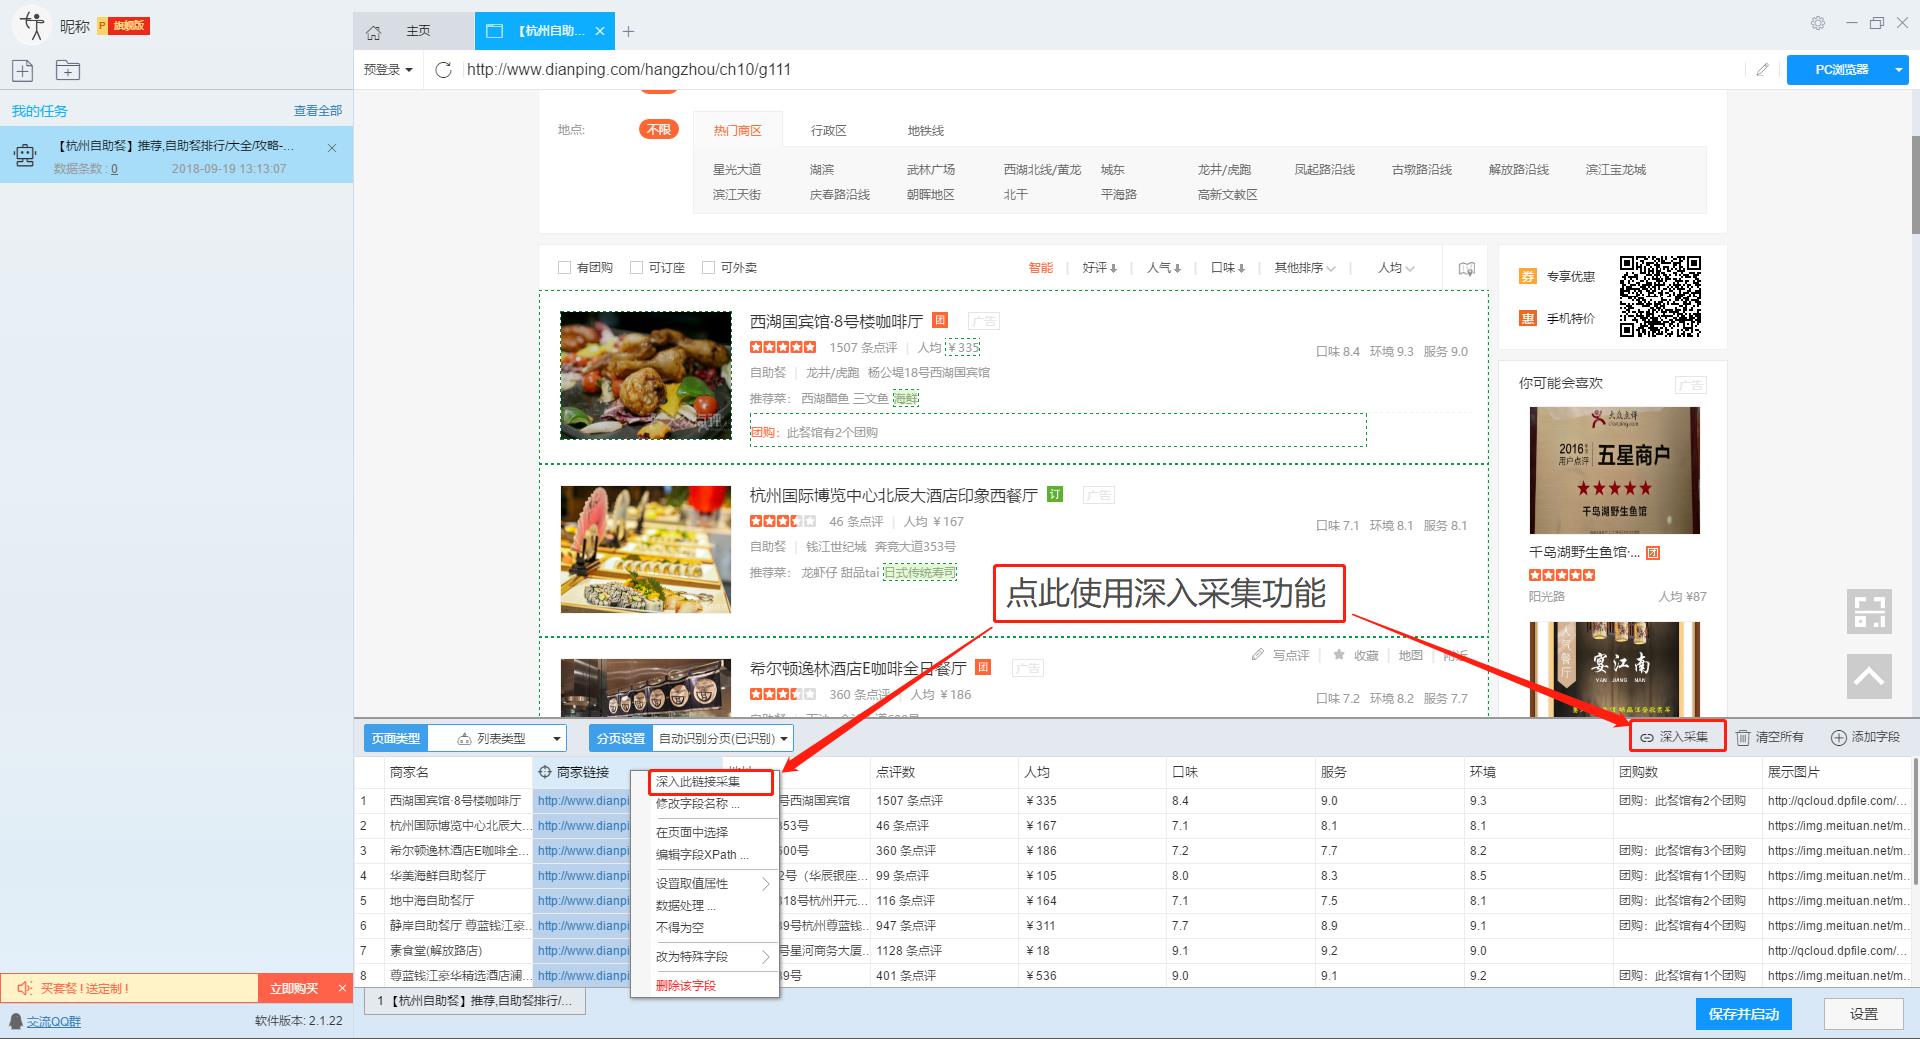The height and width of the screenshot is (1039, 1920).
Task: Switch to the 热门商区 tab
Action: click(737, 131)
